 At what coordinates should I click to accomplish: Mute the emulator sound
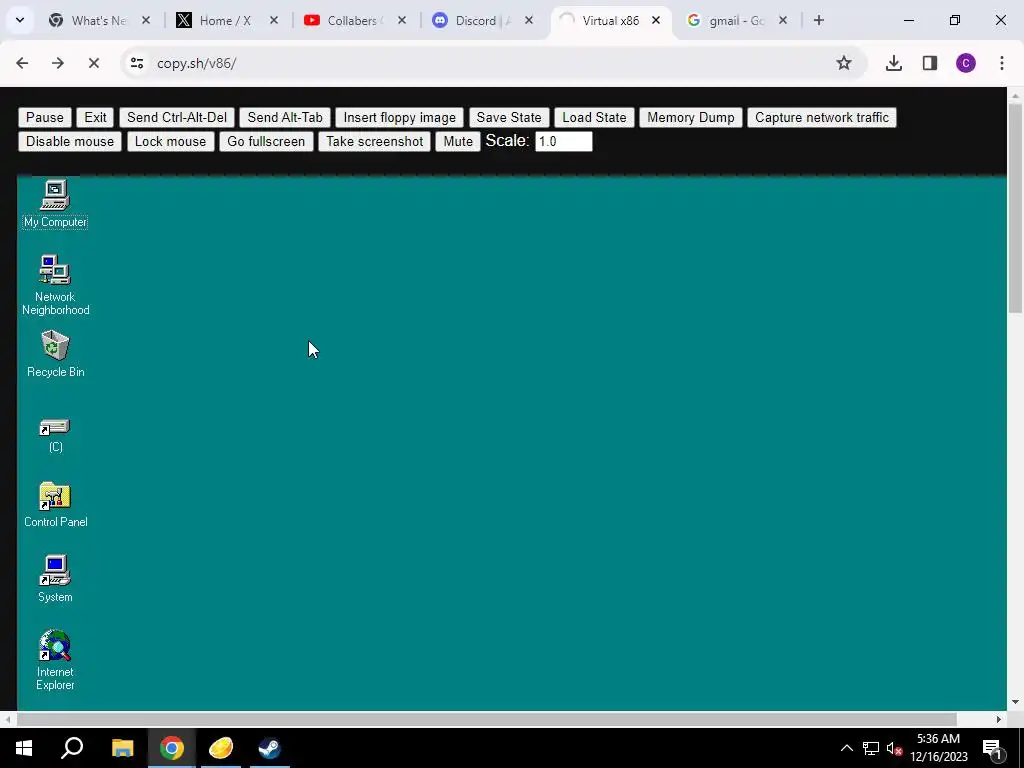458,142
